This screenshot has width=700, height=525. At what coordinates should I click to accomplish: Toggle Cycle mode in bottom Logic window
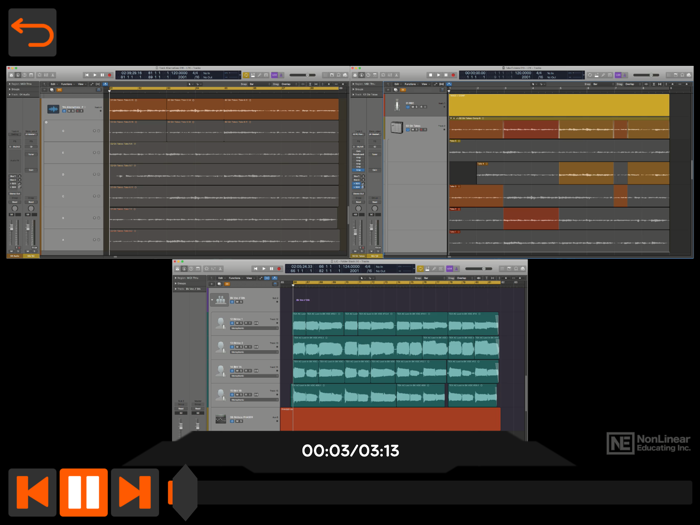click(421, 269)
